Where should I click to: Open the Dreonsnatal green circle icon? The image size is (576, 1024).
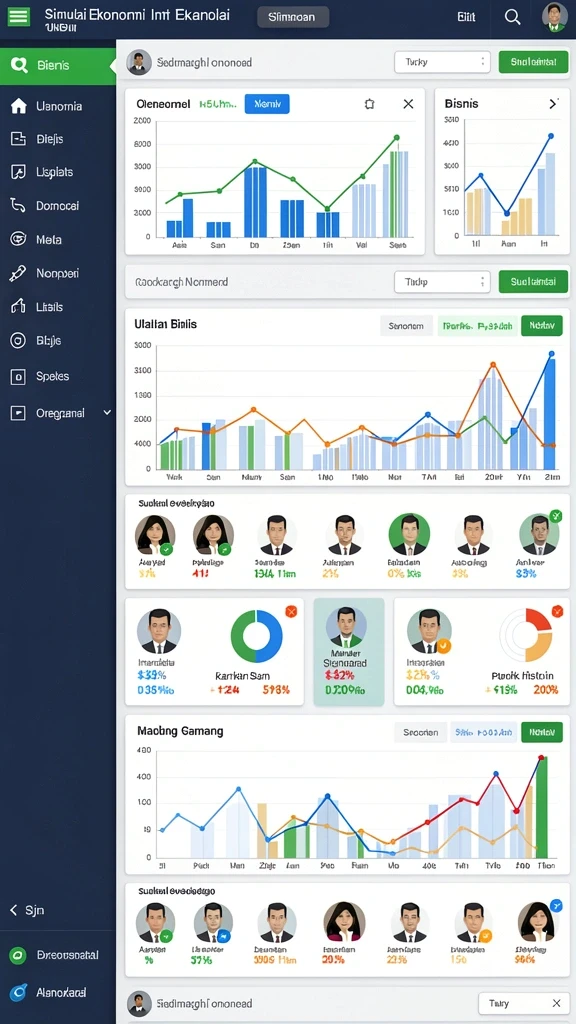tap(18, 955)
